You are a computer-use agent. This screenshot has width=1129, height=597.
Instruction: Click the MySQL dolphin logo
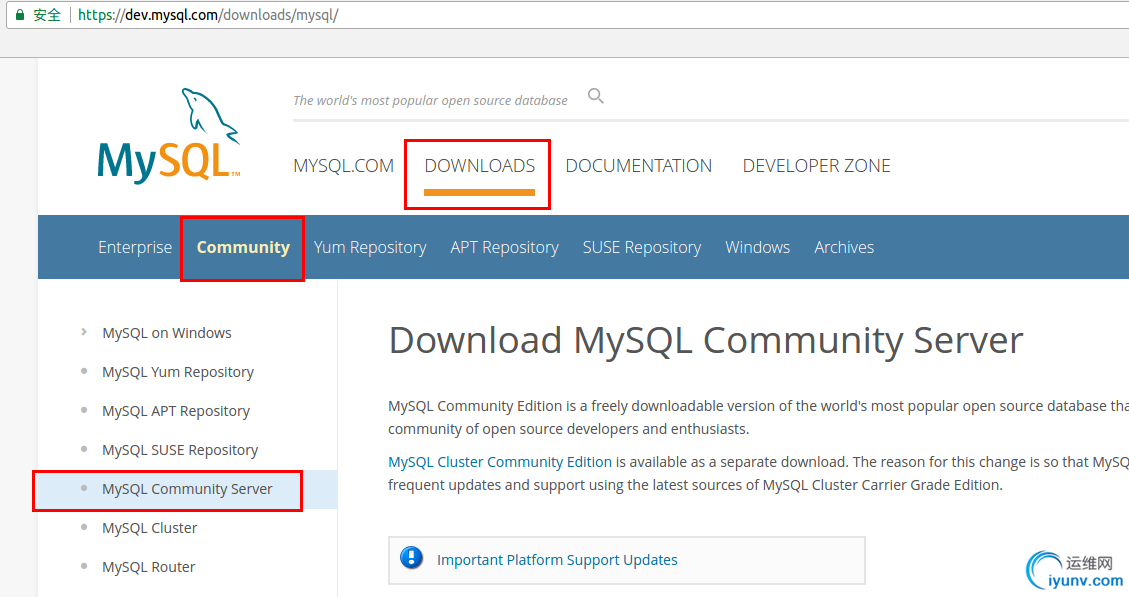pos(168,135)
